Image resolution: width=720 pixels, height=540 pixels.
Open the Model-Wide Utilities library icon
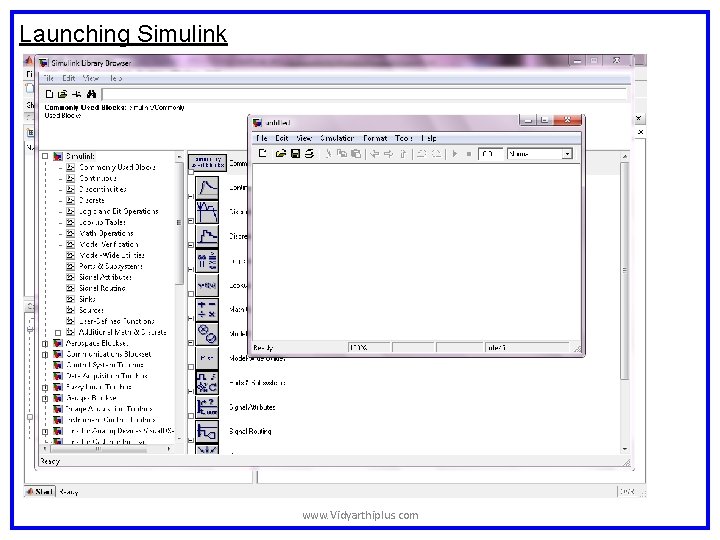point(207,358)
